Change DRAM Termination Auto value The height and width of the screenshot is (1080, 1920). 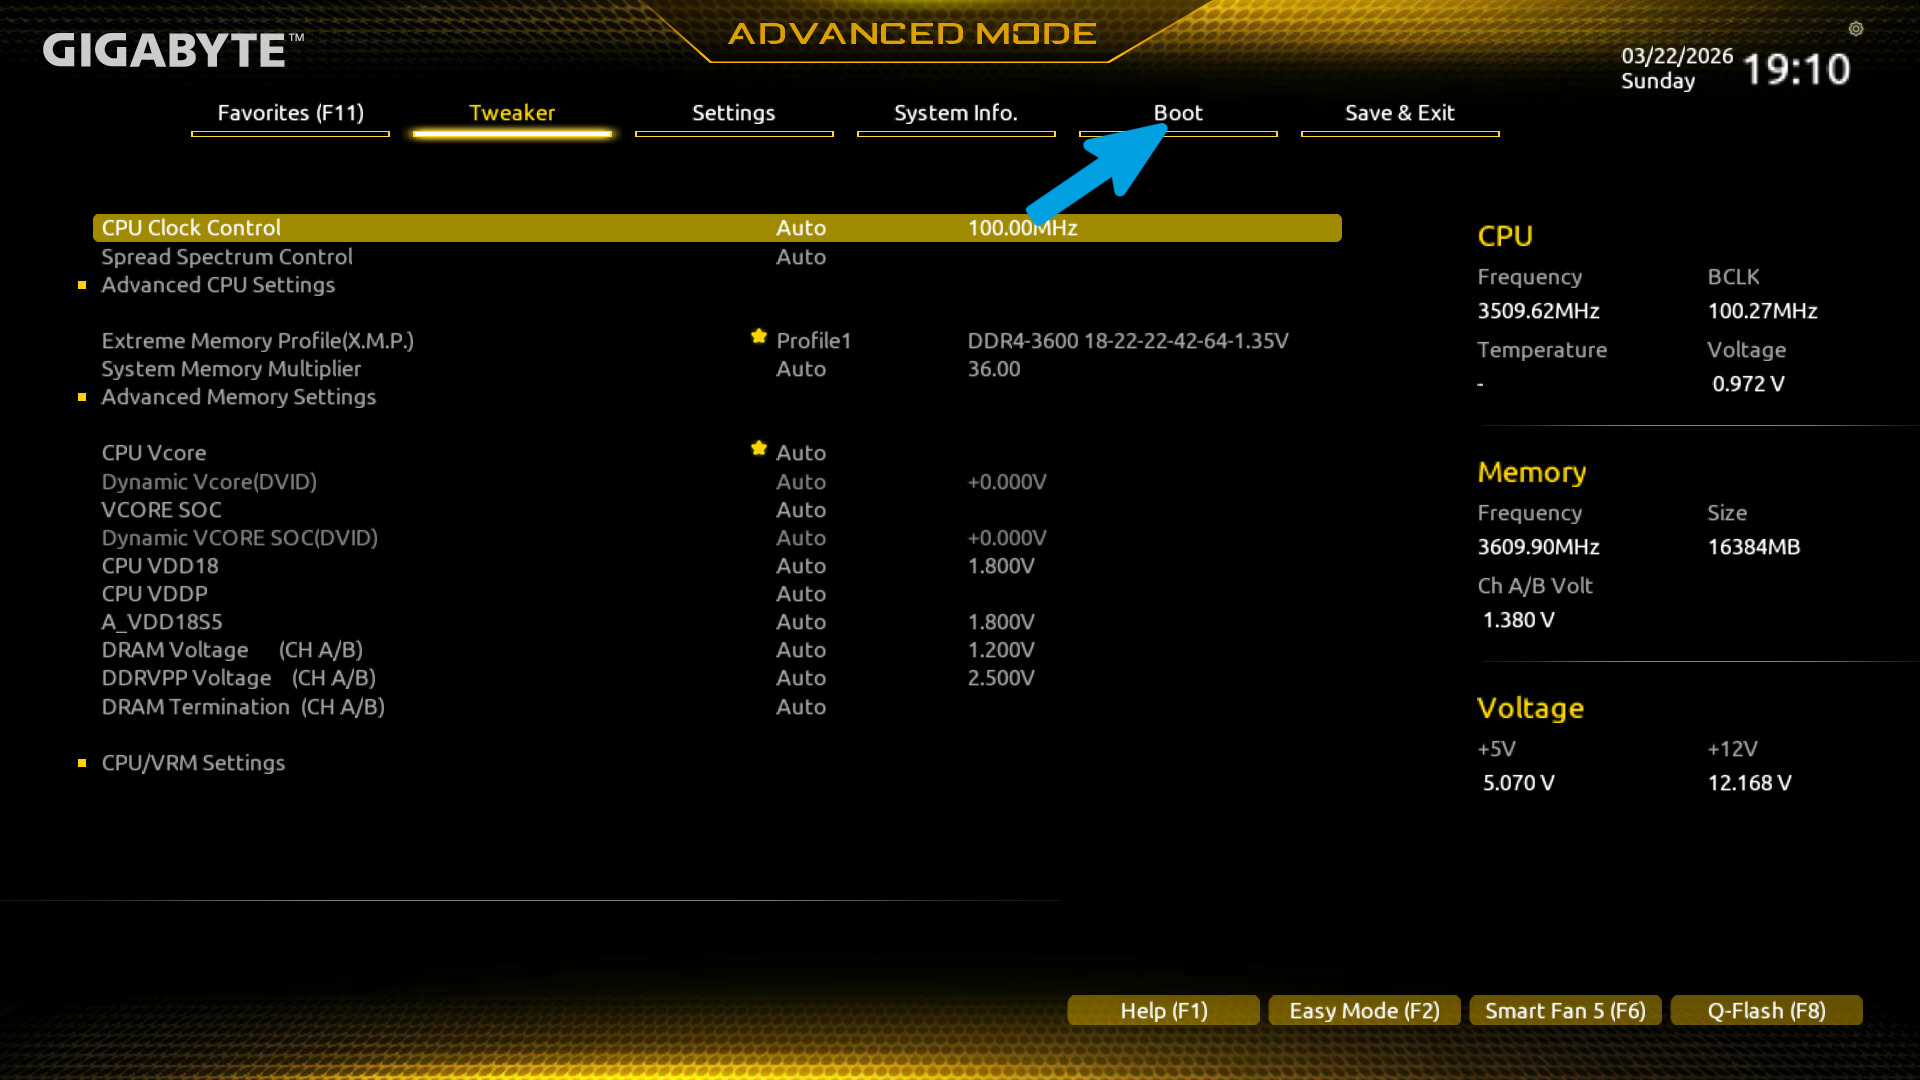(801, 707)
